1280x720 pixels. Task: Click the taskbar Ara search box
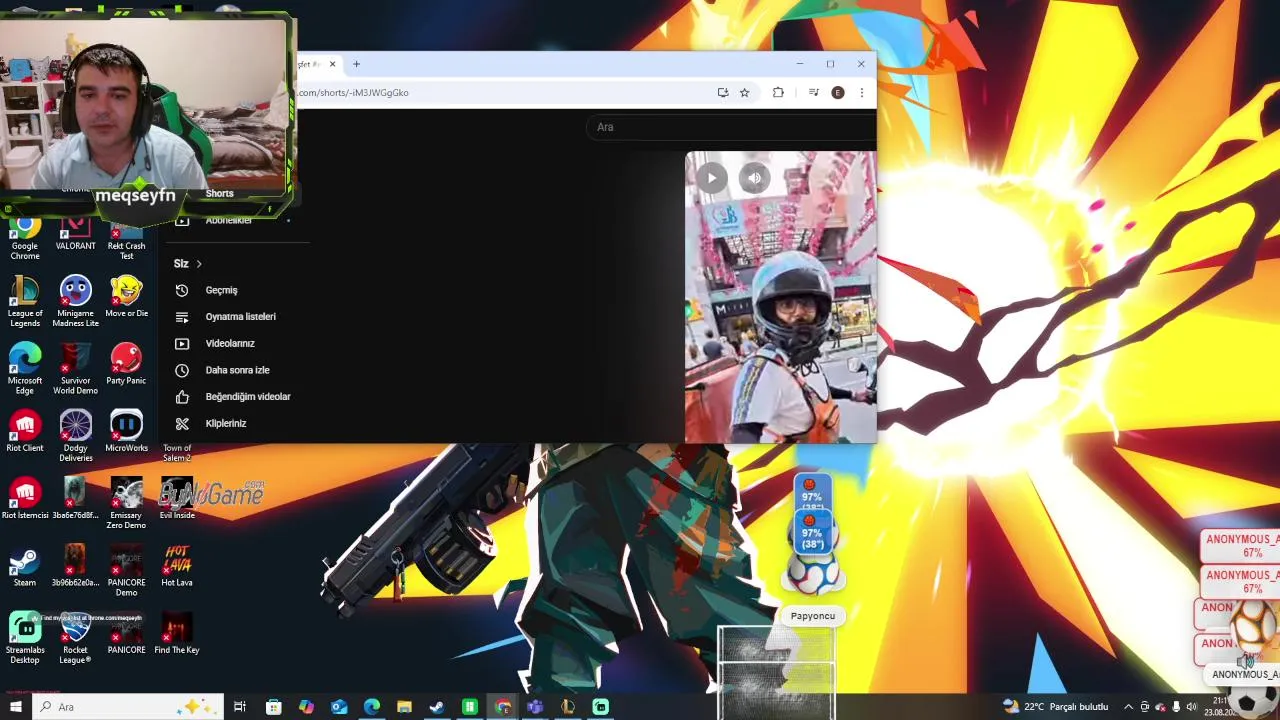point(128,707)
